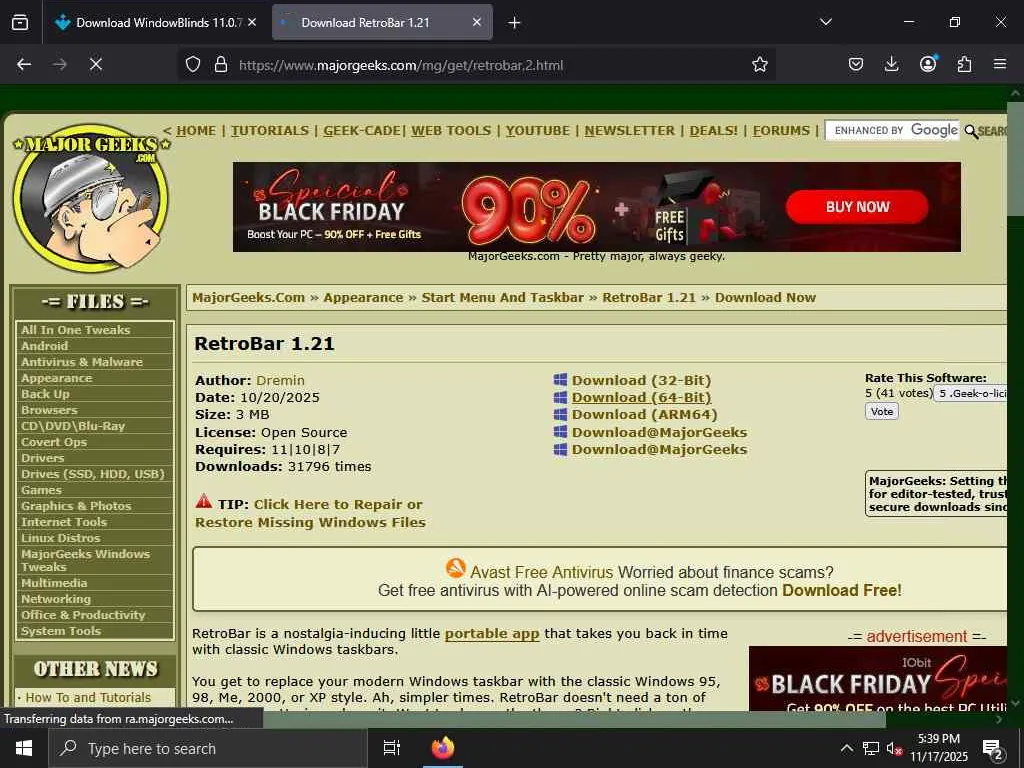Open Firefox account icon
This screenshot has height=768, width=1024.
928,64
